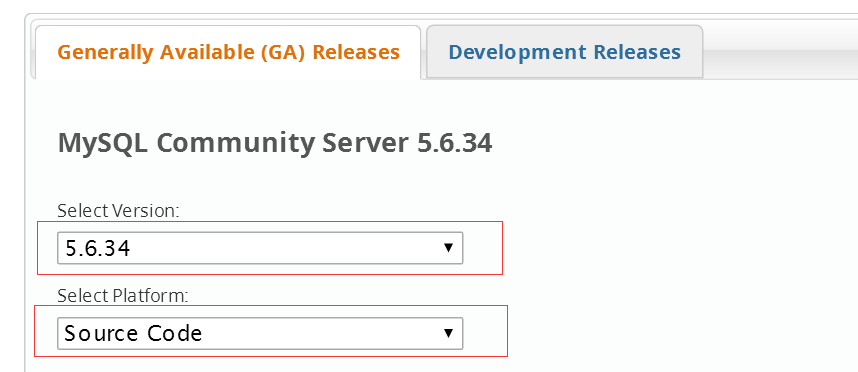Click the Select Version label
The image size is (858, 372).
click(118, 211)
